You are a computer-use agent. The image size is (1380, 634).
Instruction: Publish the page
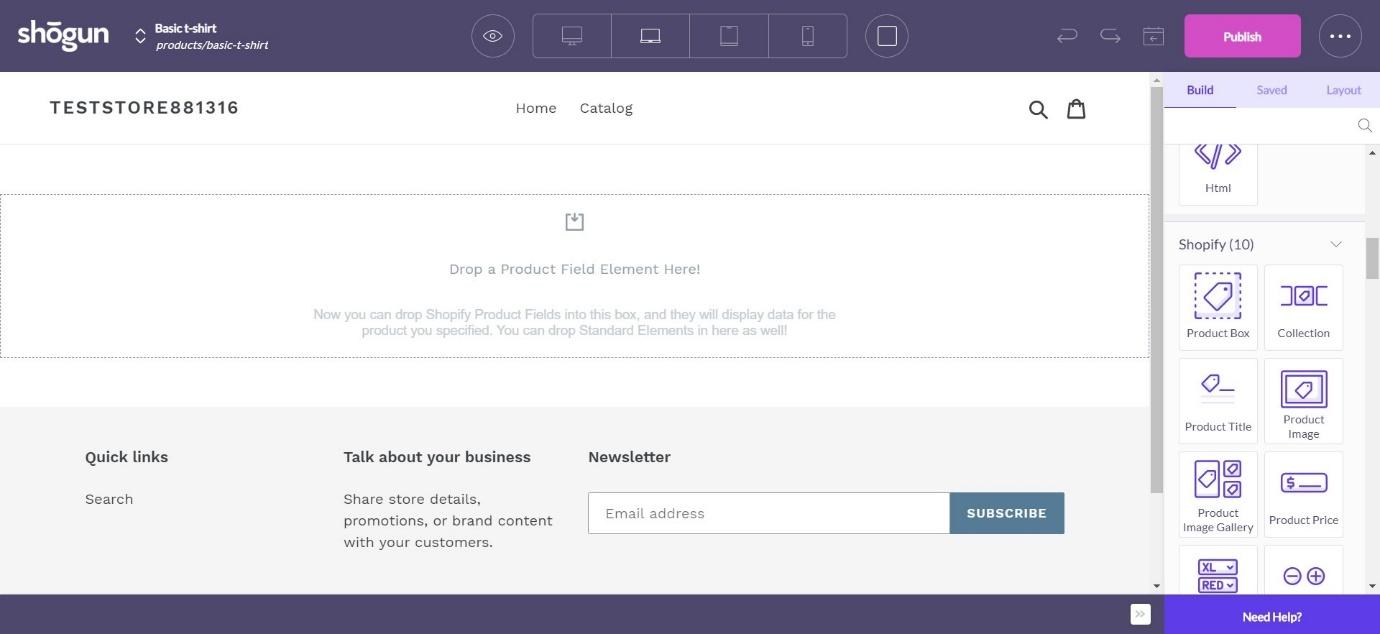1242,36
